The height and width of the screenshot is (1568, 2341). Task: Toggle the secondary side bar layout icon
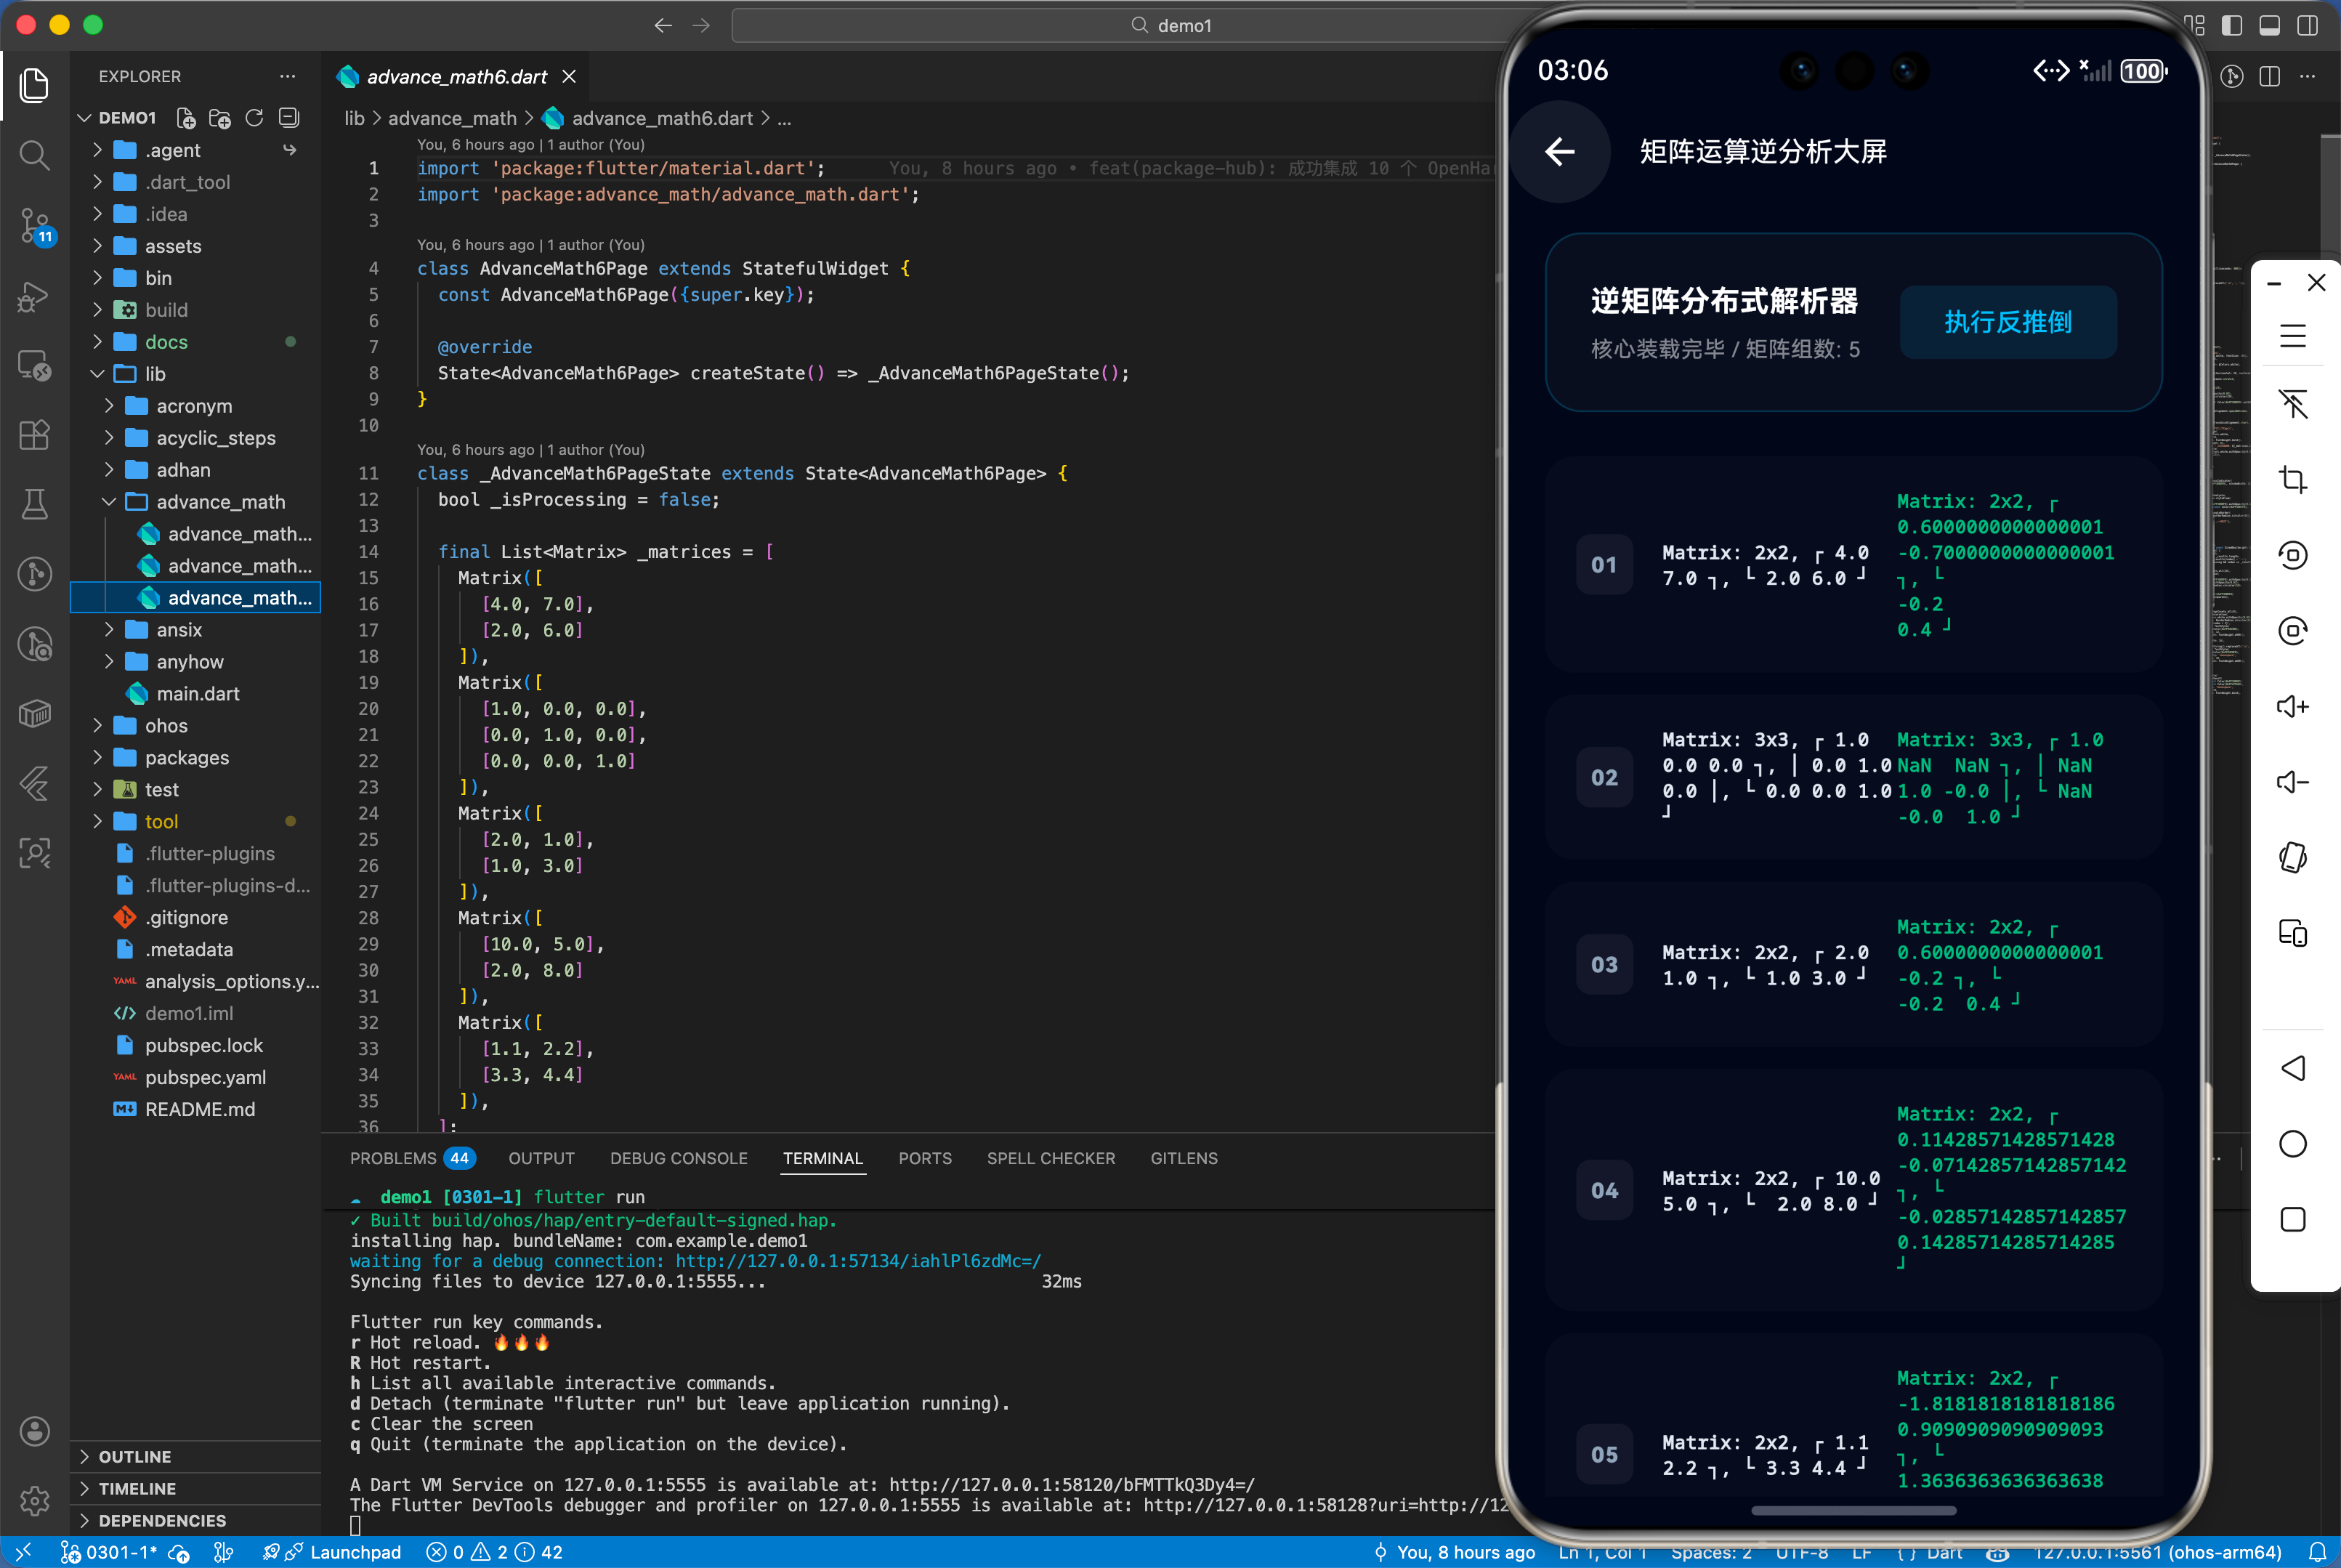pos(2307,25)
